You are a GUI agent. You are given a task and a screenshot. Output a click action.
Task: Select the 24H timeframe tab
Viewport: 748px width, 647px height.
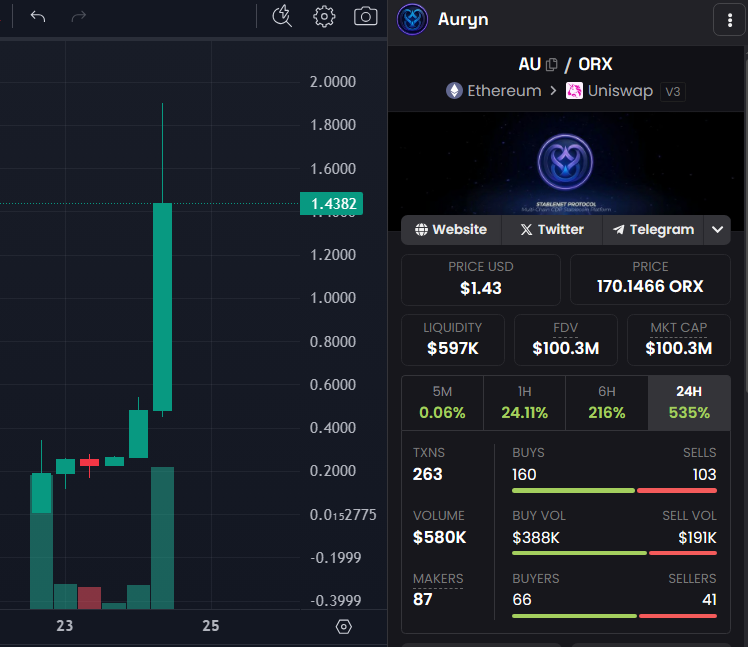tap(689, 403)
